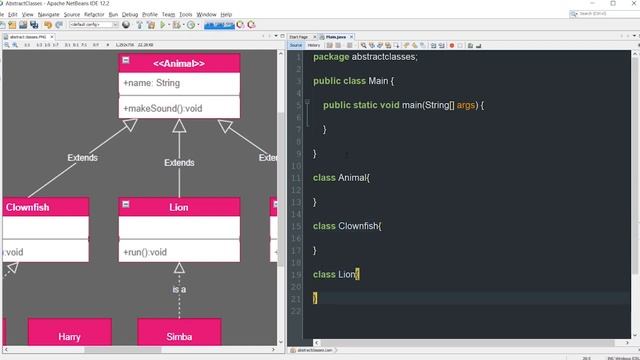Open the Edit menu

tap(13, 14)
